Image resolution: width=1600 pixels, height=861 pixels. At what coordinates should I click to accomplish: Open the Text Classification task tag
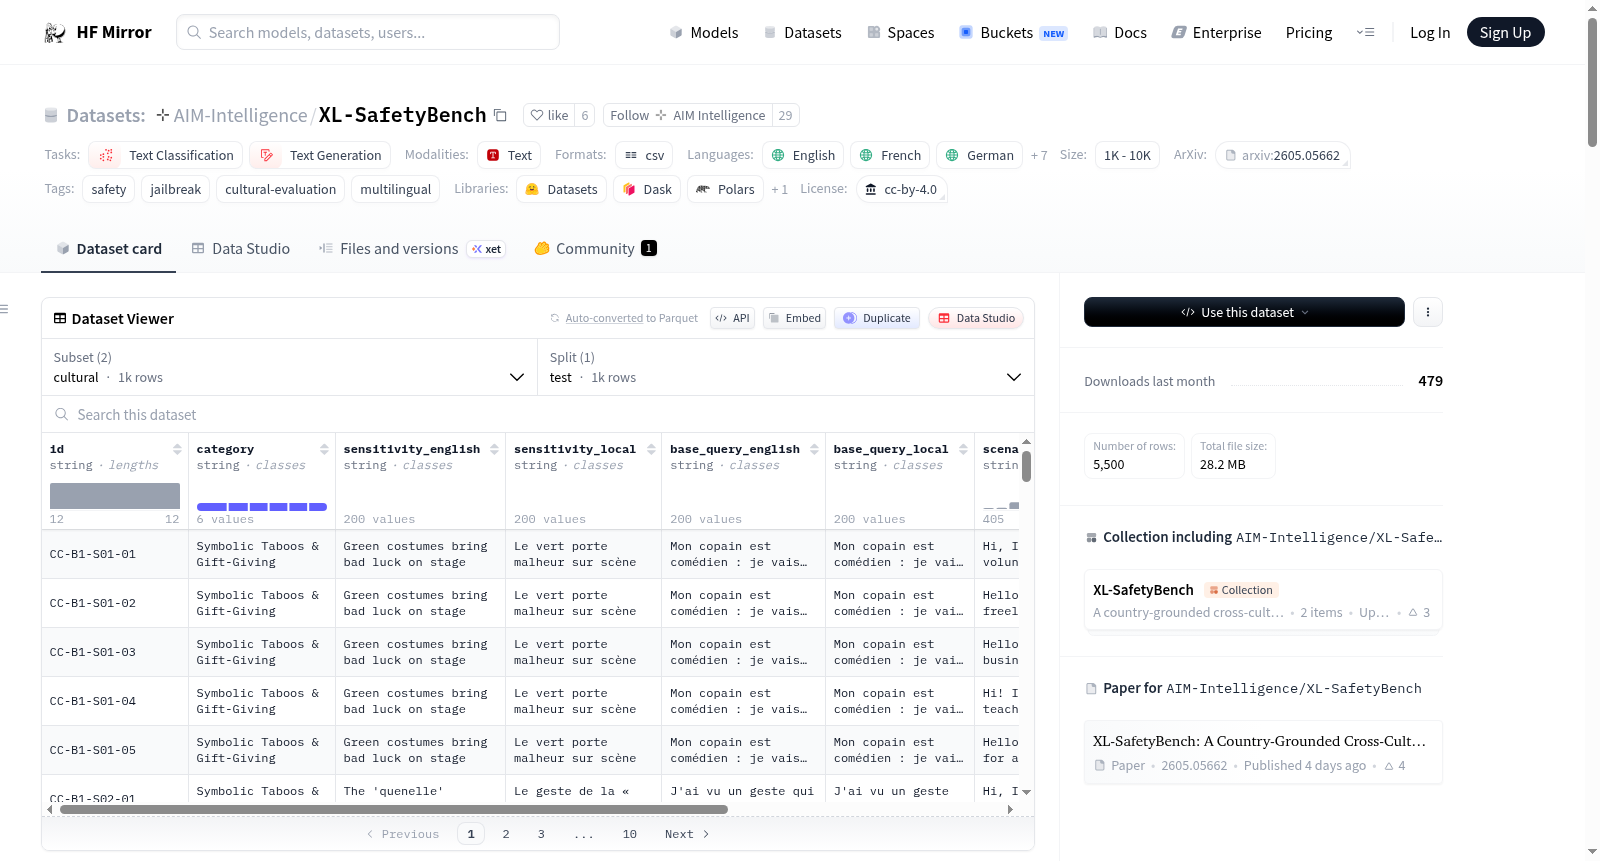pyautogui.click(x=166, y=155)
